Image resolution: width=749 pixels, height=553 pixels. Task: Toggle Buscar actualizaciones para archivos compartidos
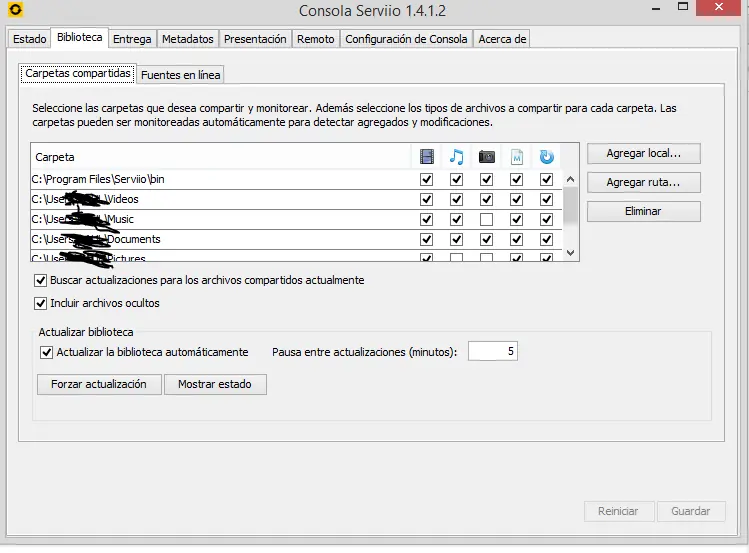pyautogui.click(x=41, y=280)
